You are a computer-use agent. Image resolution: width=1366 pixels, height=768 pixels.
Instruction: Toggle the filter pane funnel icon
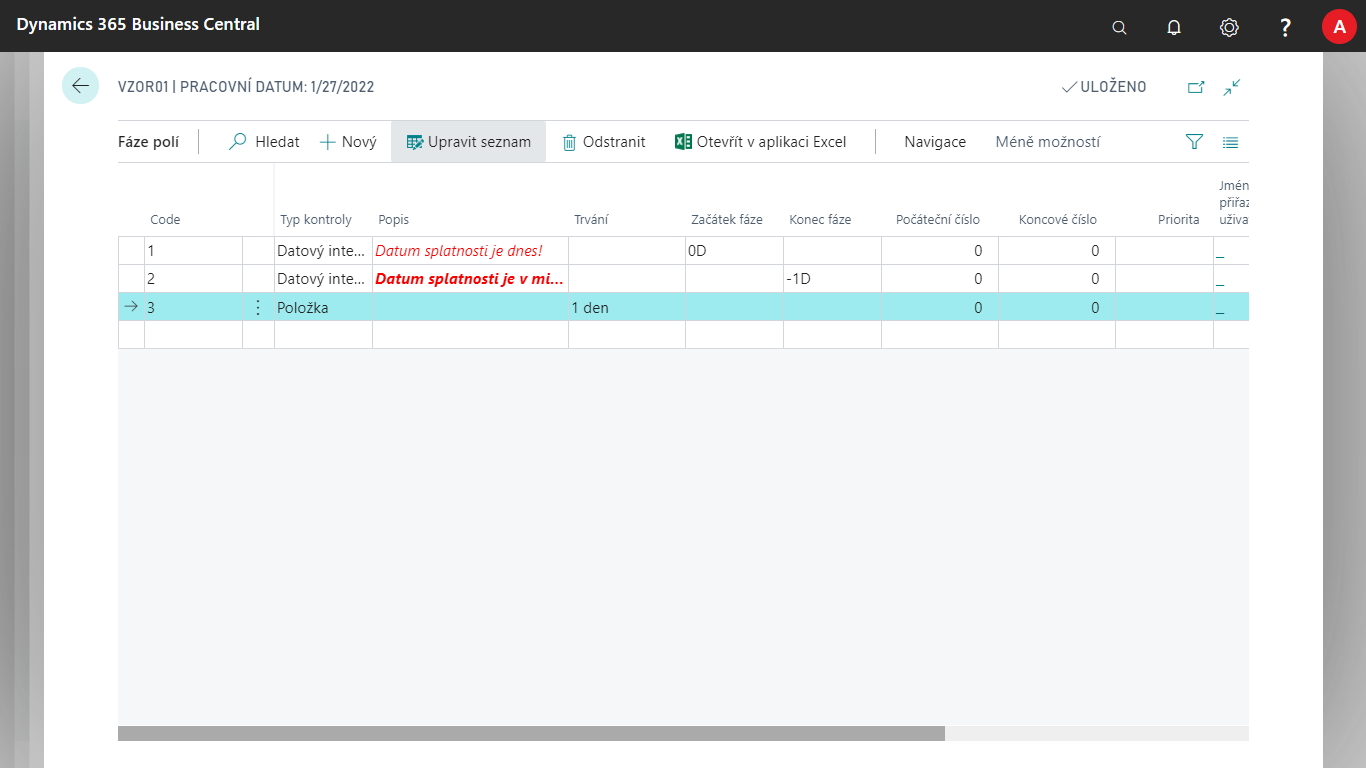[x=1194, y=142]
